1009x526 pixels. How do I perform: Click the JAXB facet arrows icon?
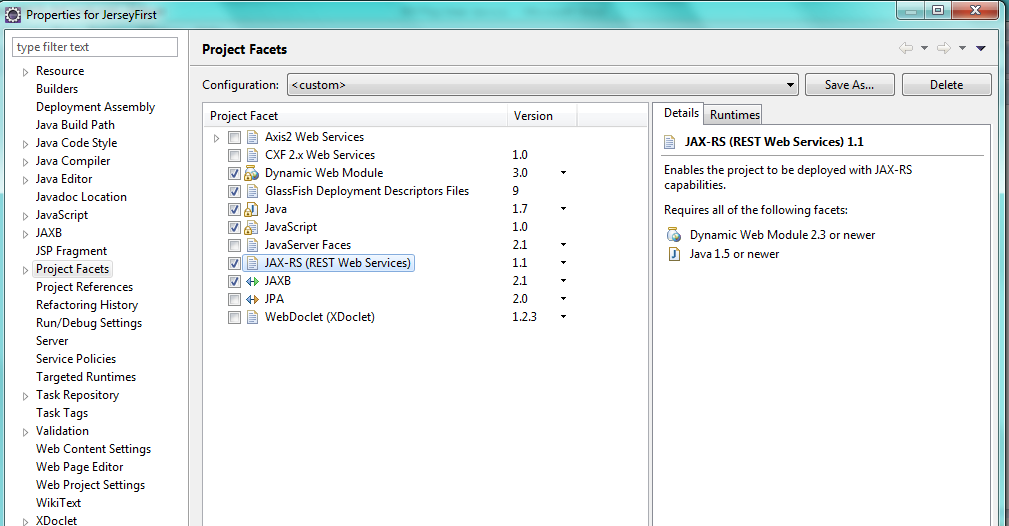click(252, 281)
